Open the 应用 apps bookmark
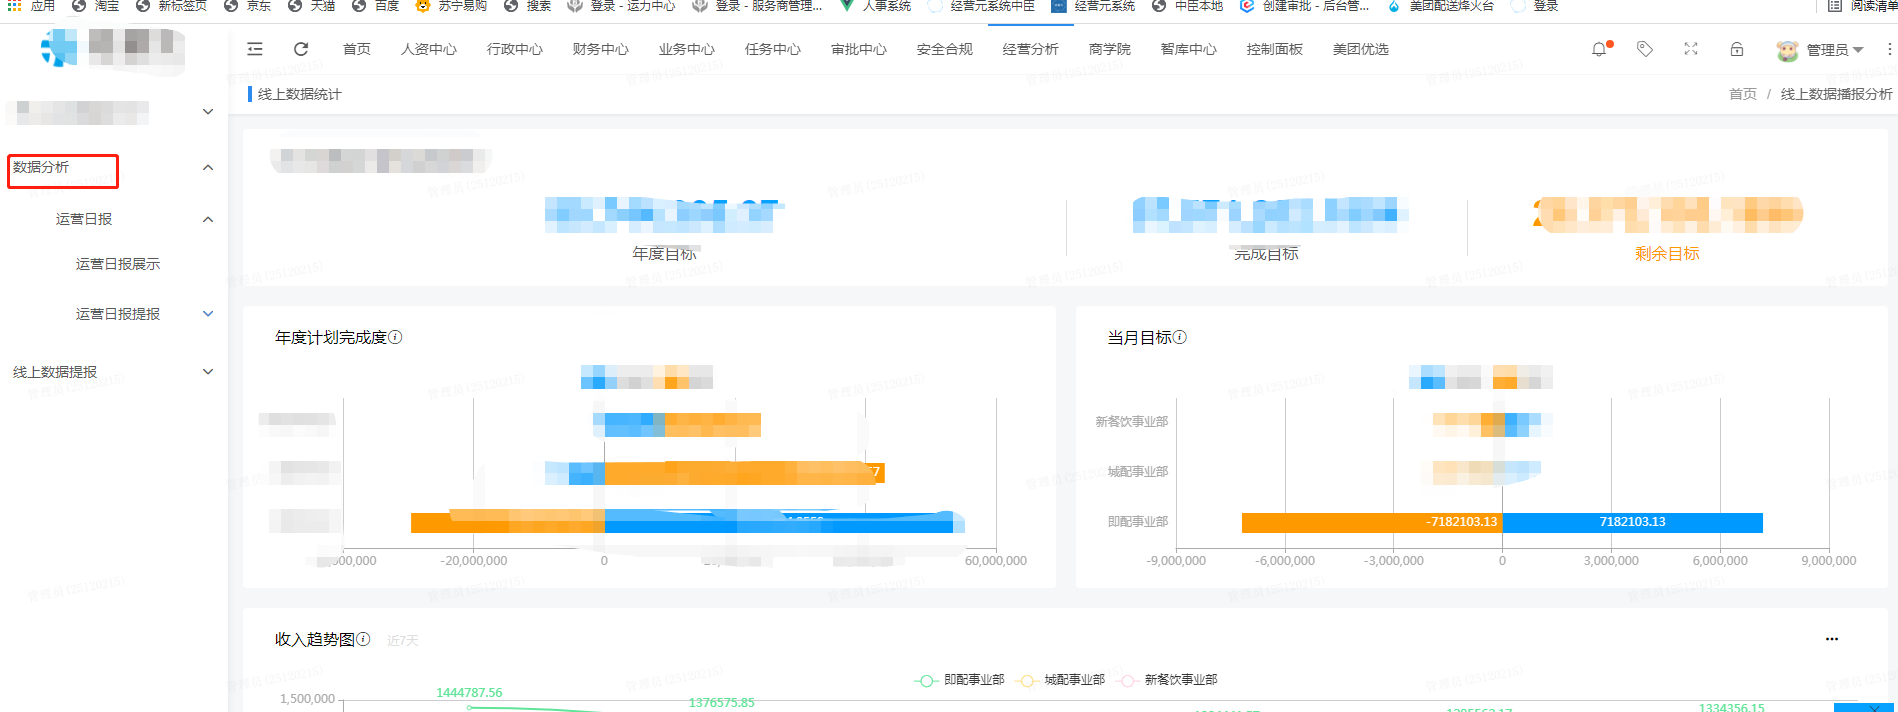The width and height of the screenshot is (1898, 712). pos(32,6)
